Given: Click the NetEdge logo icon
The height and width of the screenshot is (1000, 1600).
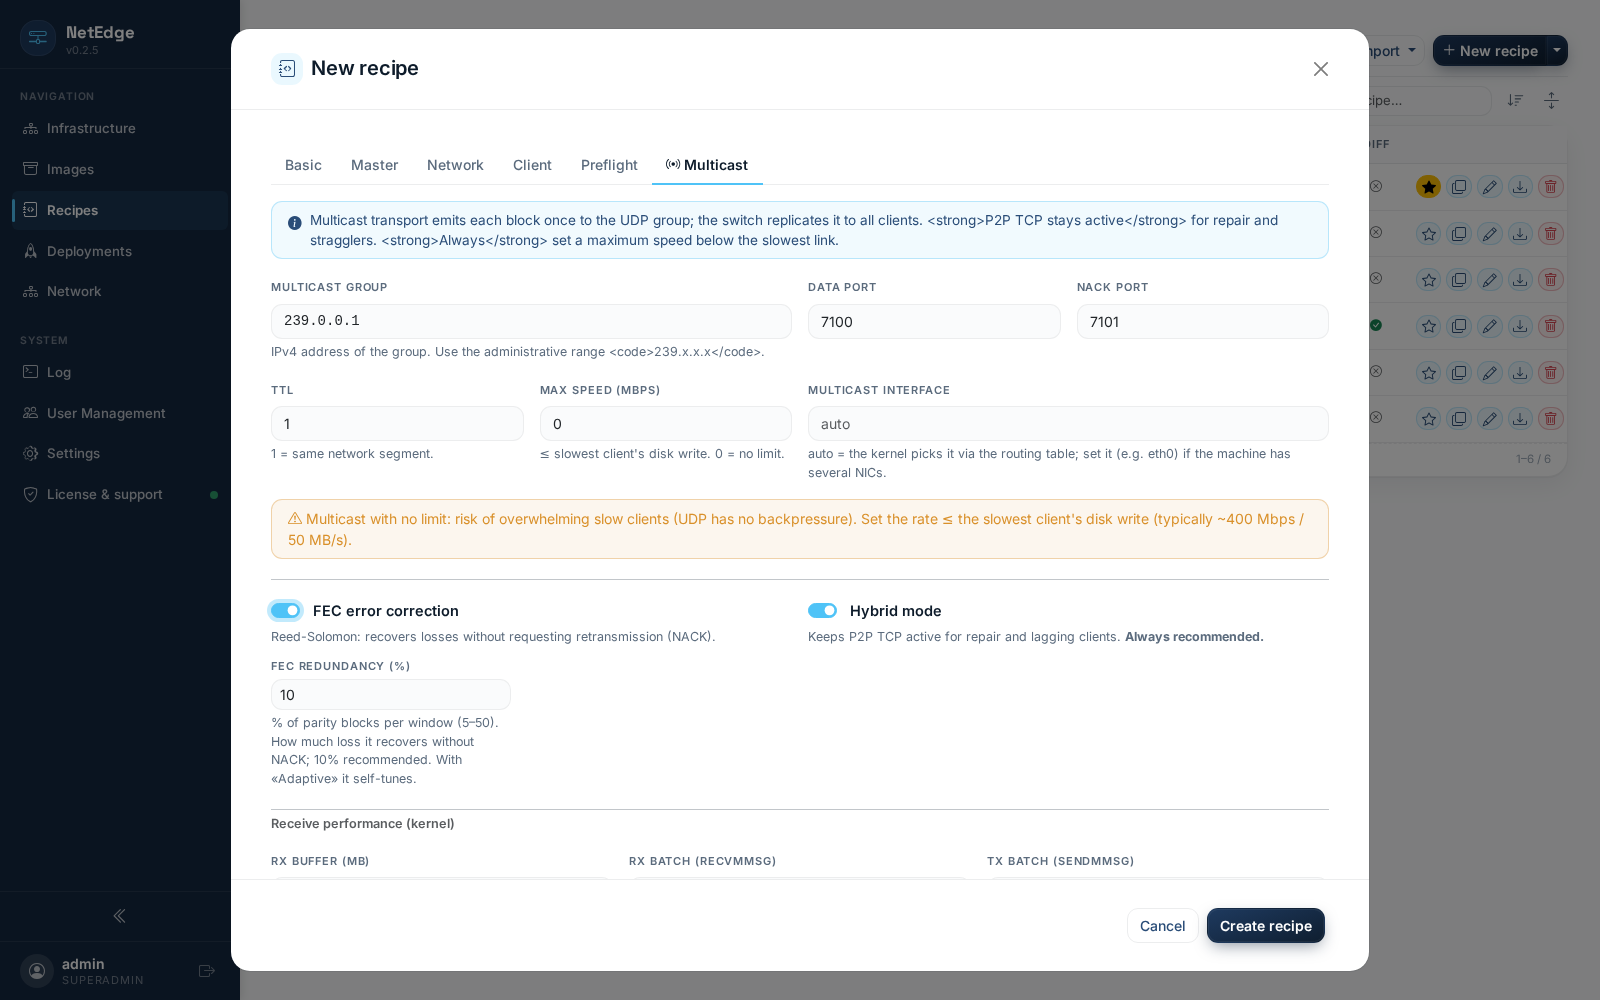Looking at the screenshot, I should tap(38, 38).
